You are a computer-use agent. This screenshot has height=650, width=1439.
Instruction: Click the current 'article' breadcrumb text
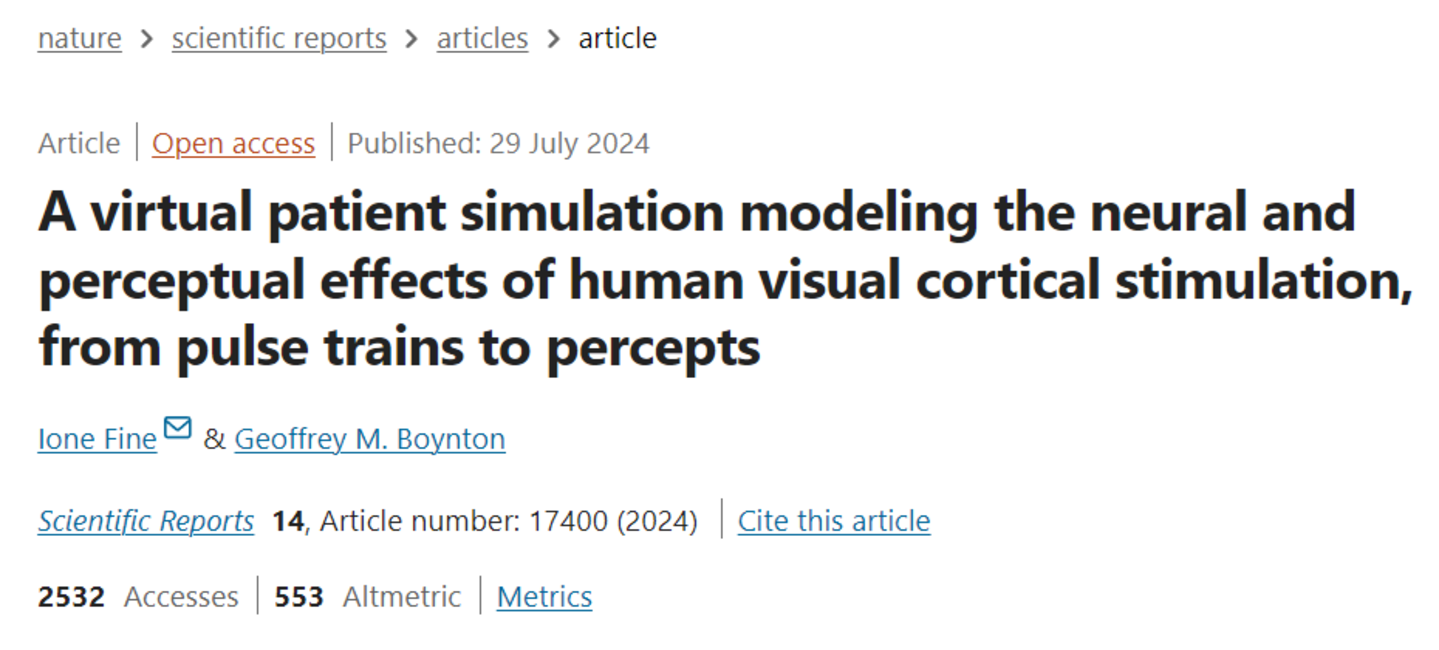pyautogui.click(x=617, y=39)
